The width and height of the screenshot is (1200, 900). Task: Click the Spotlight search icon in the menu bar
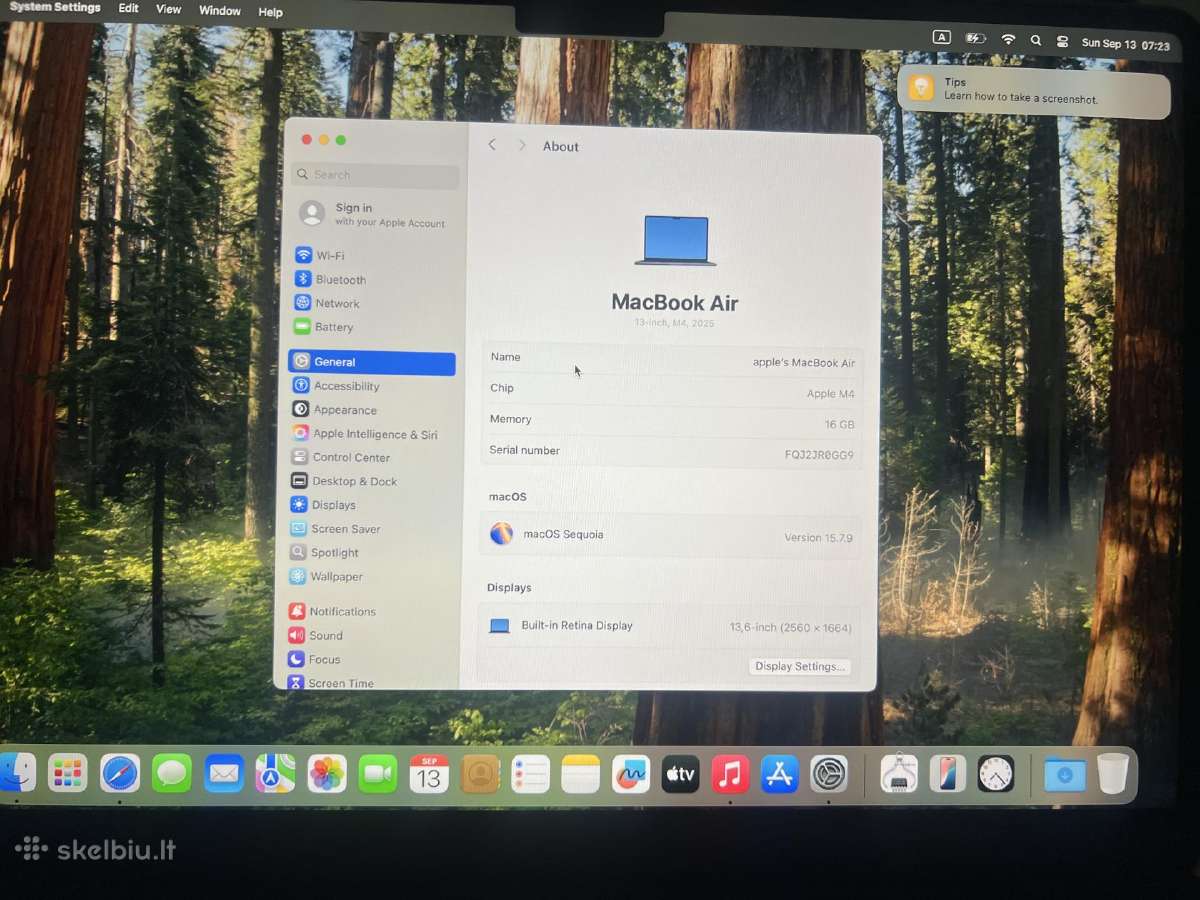pos(1036,40)
